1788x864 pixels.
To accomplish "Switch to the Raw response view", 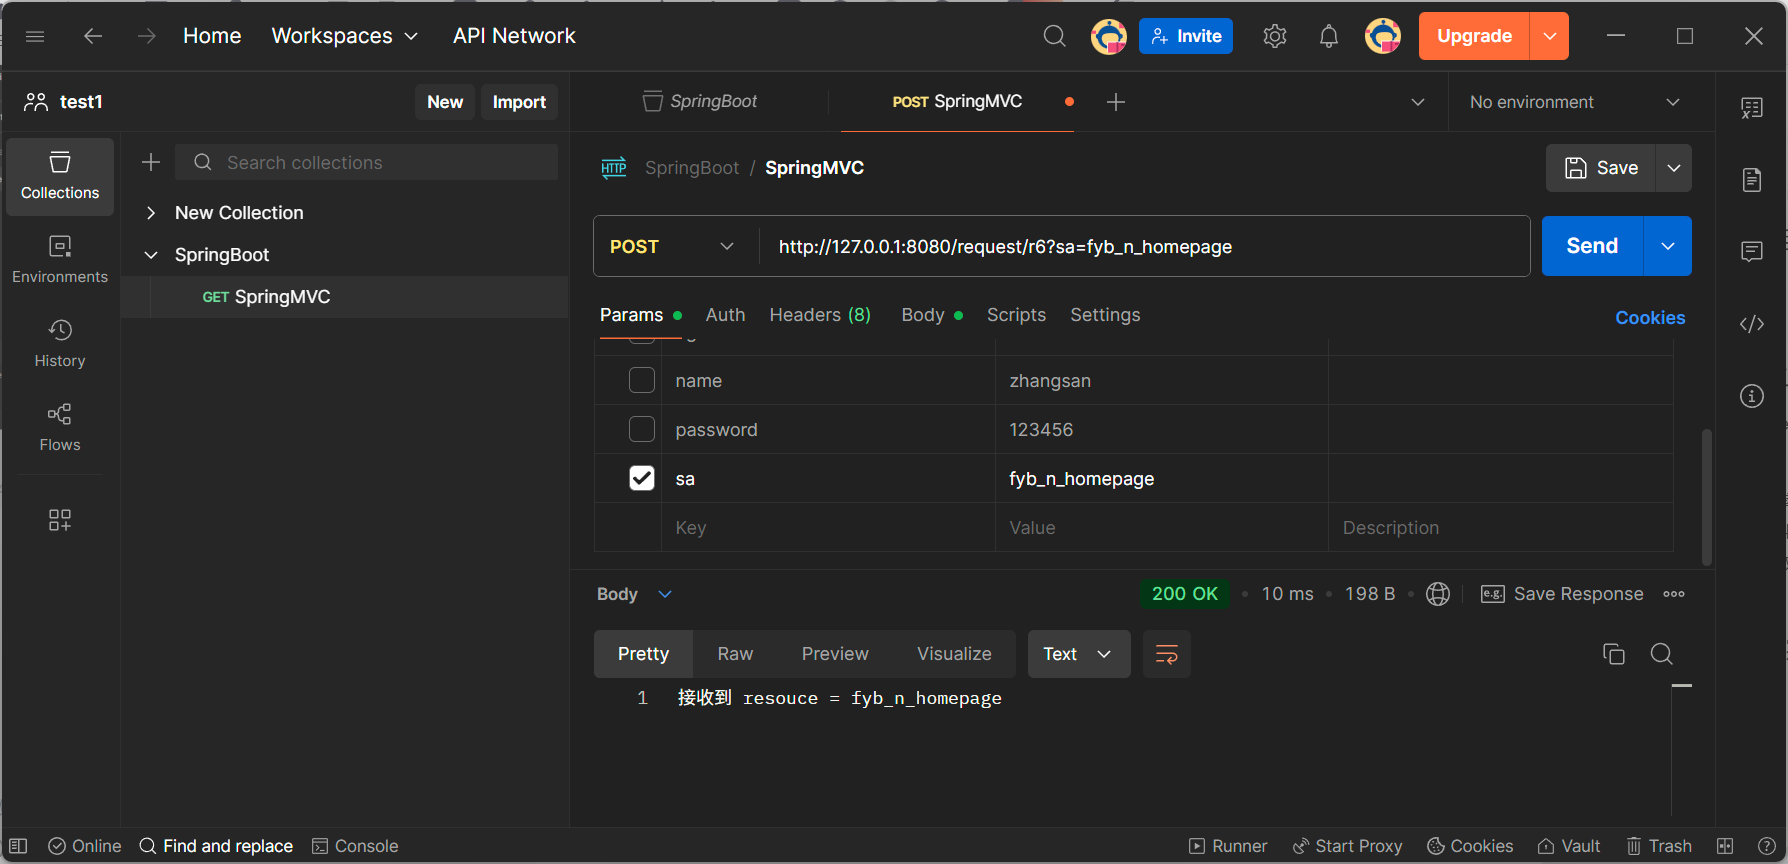I will (735, 654).
